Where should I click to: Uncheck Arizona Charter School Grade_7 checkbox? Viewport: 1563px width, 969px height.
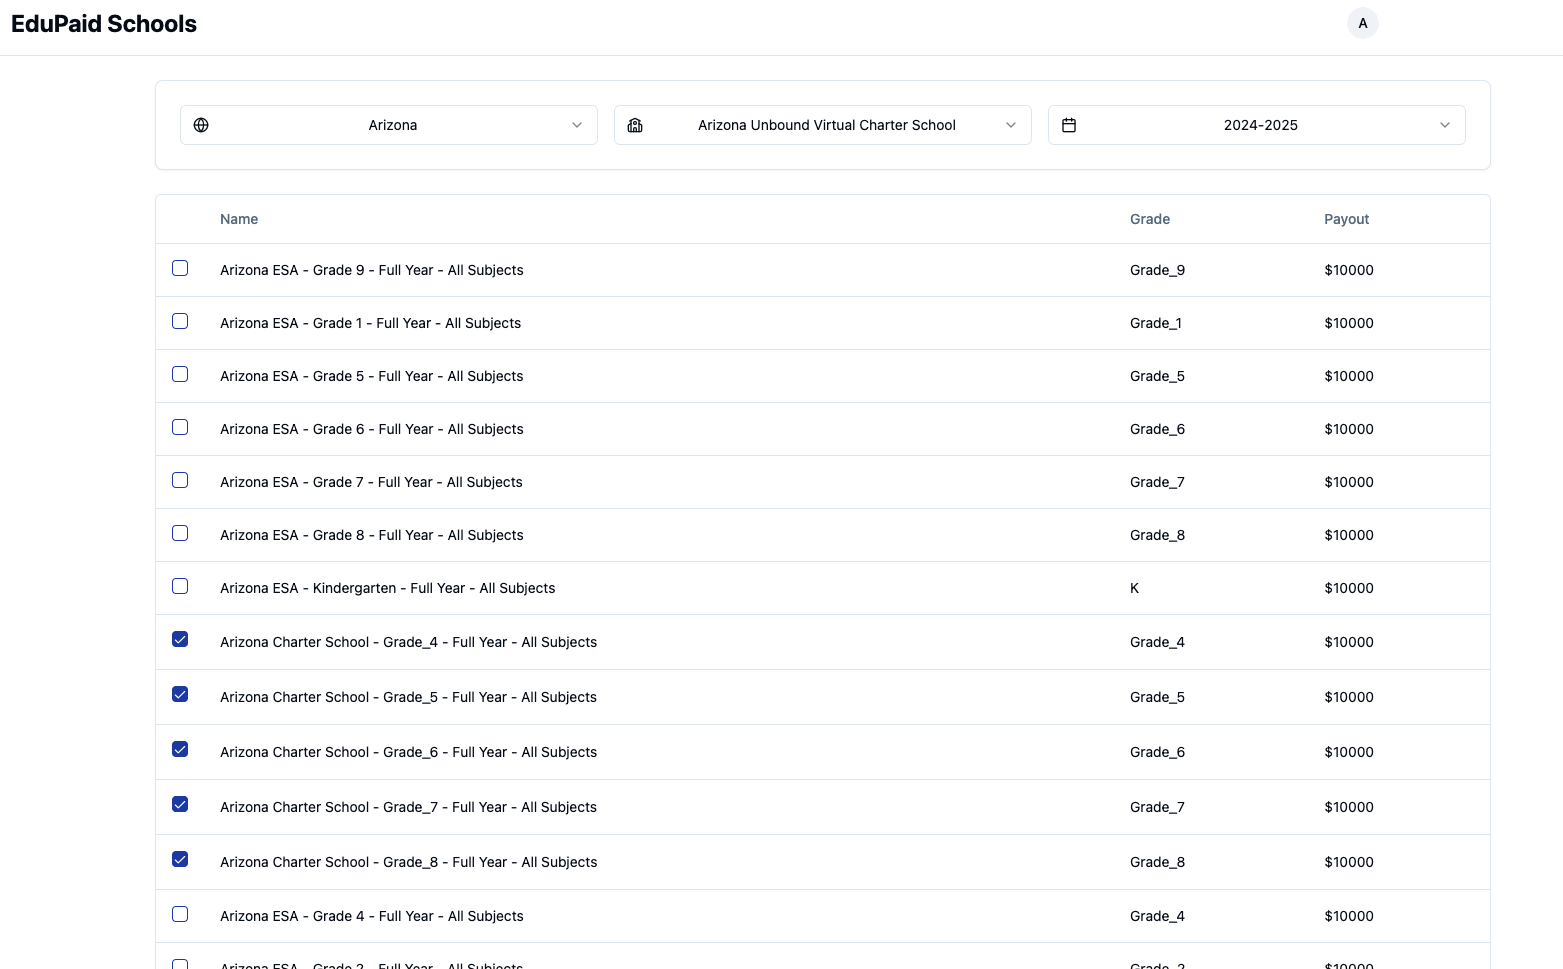point(180,804)
